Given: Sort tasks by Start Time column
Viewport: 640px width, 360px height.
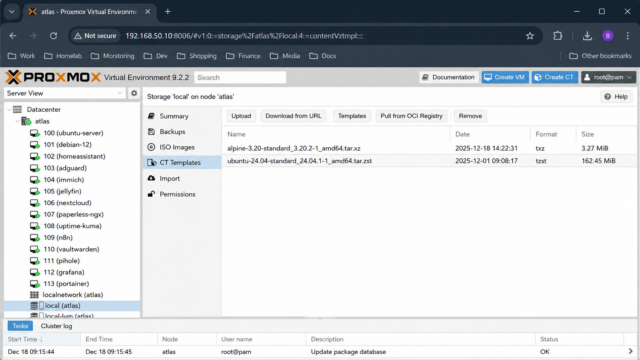Looking at the screenshot, I should coord(42,339).
